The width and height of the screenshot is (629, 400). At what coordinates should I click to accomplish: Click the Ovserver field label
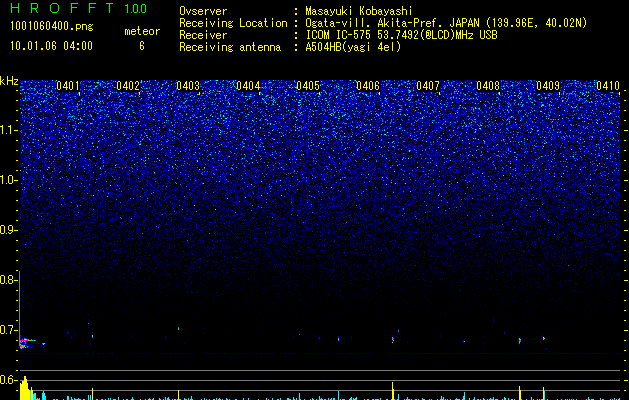click(203, 11)
